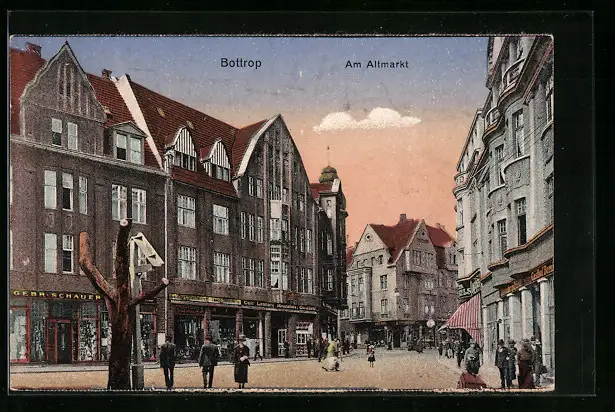
Task: Select the grey stone building on right
Action: pos(510,200)
